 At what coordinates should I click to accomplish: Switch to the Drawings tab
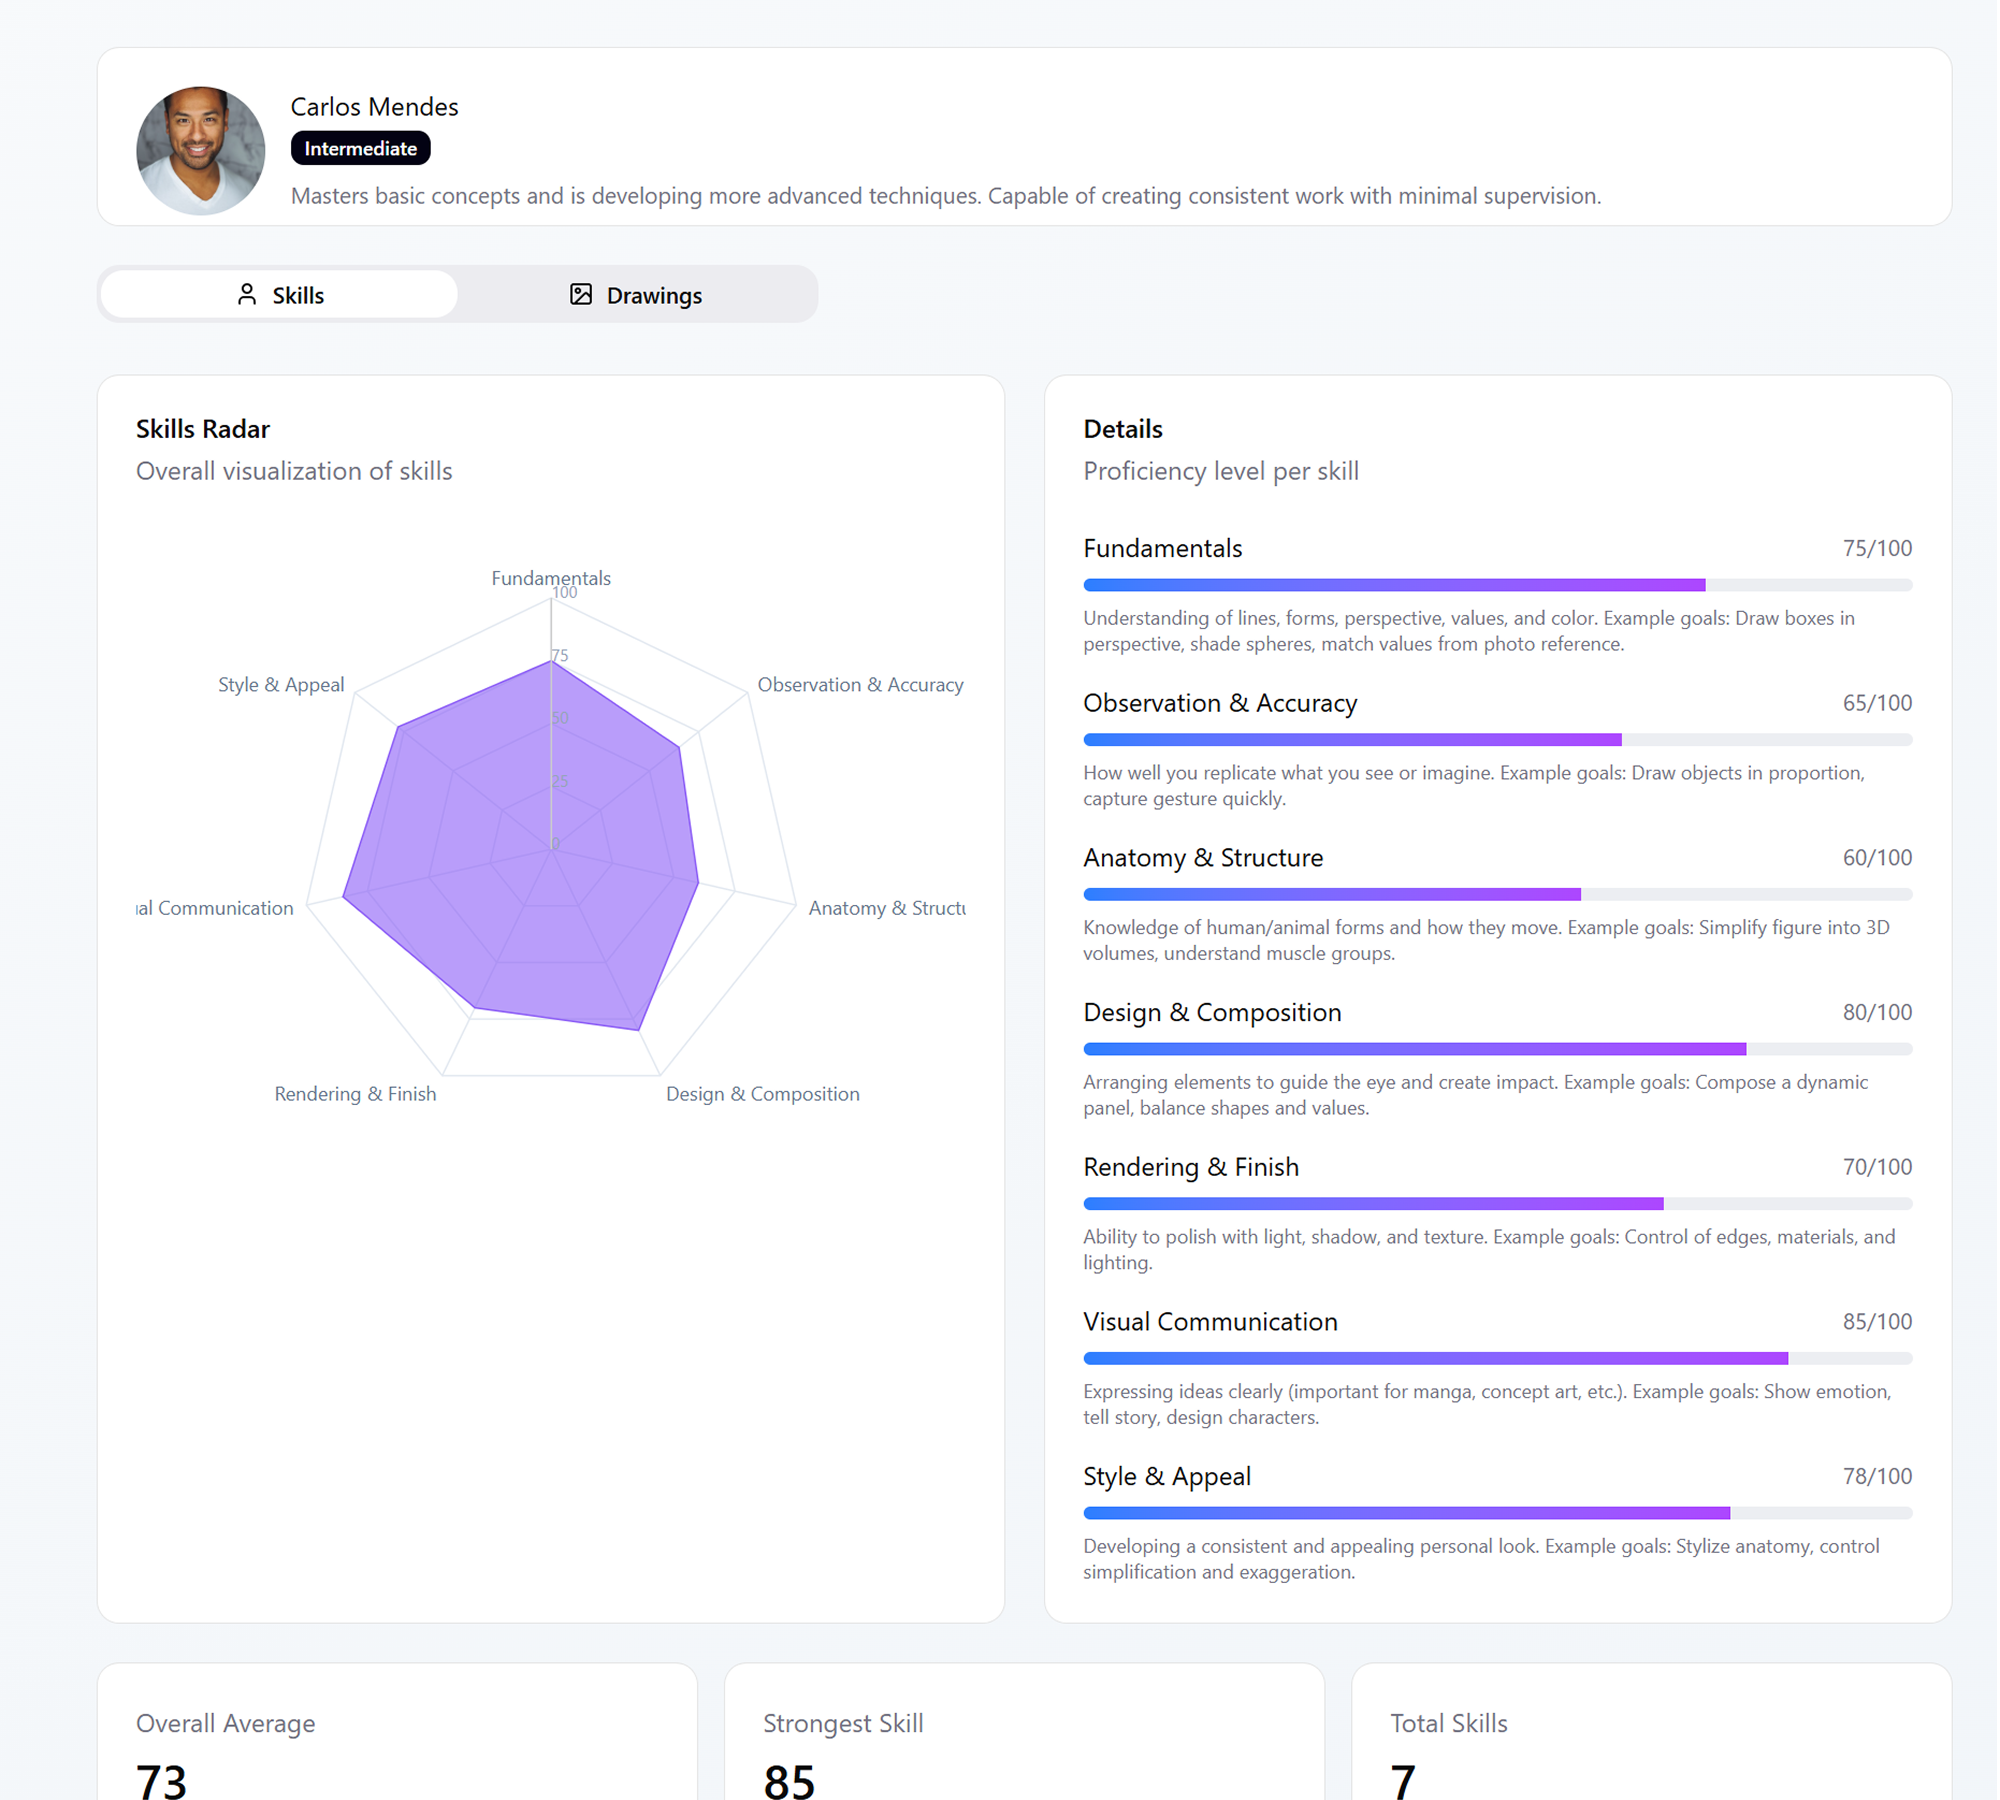(652, 294)
